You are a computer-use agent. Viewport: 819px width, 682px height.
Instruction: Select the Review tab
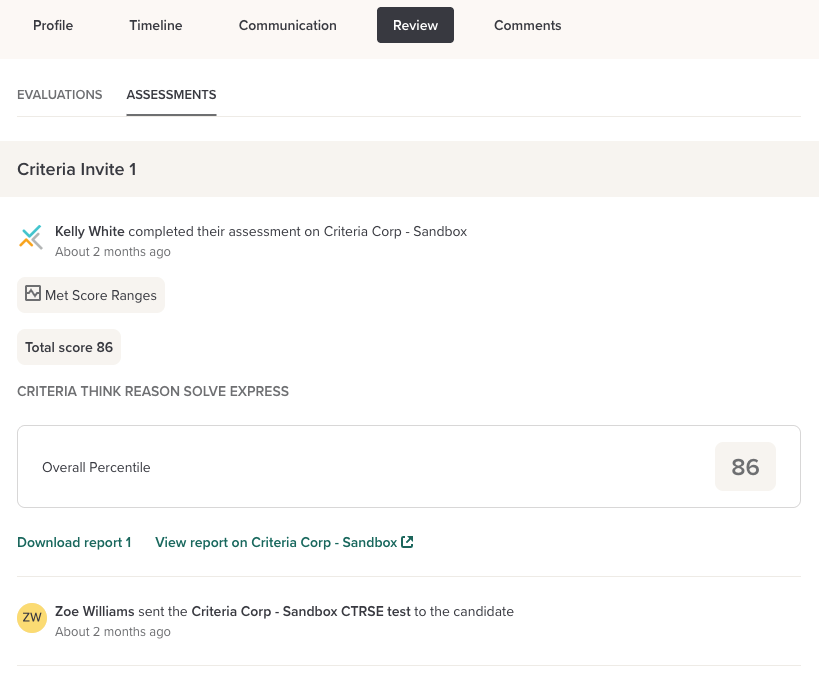pyautogui.click(x=415, y=25)
